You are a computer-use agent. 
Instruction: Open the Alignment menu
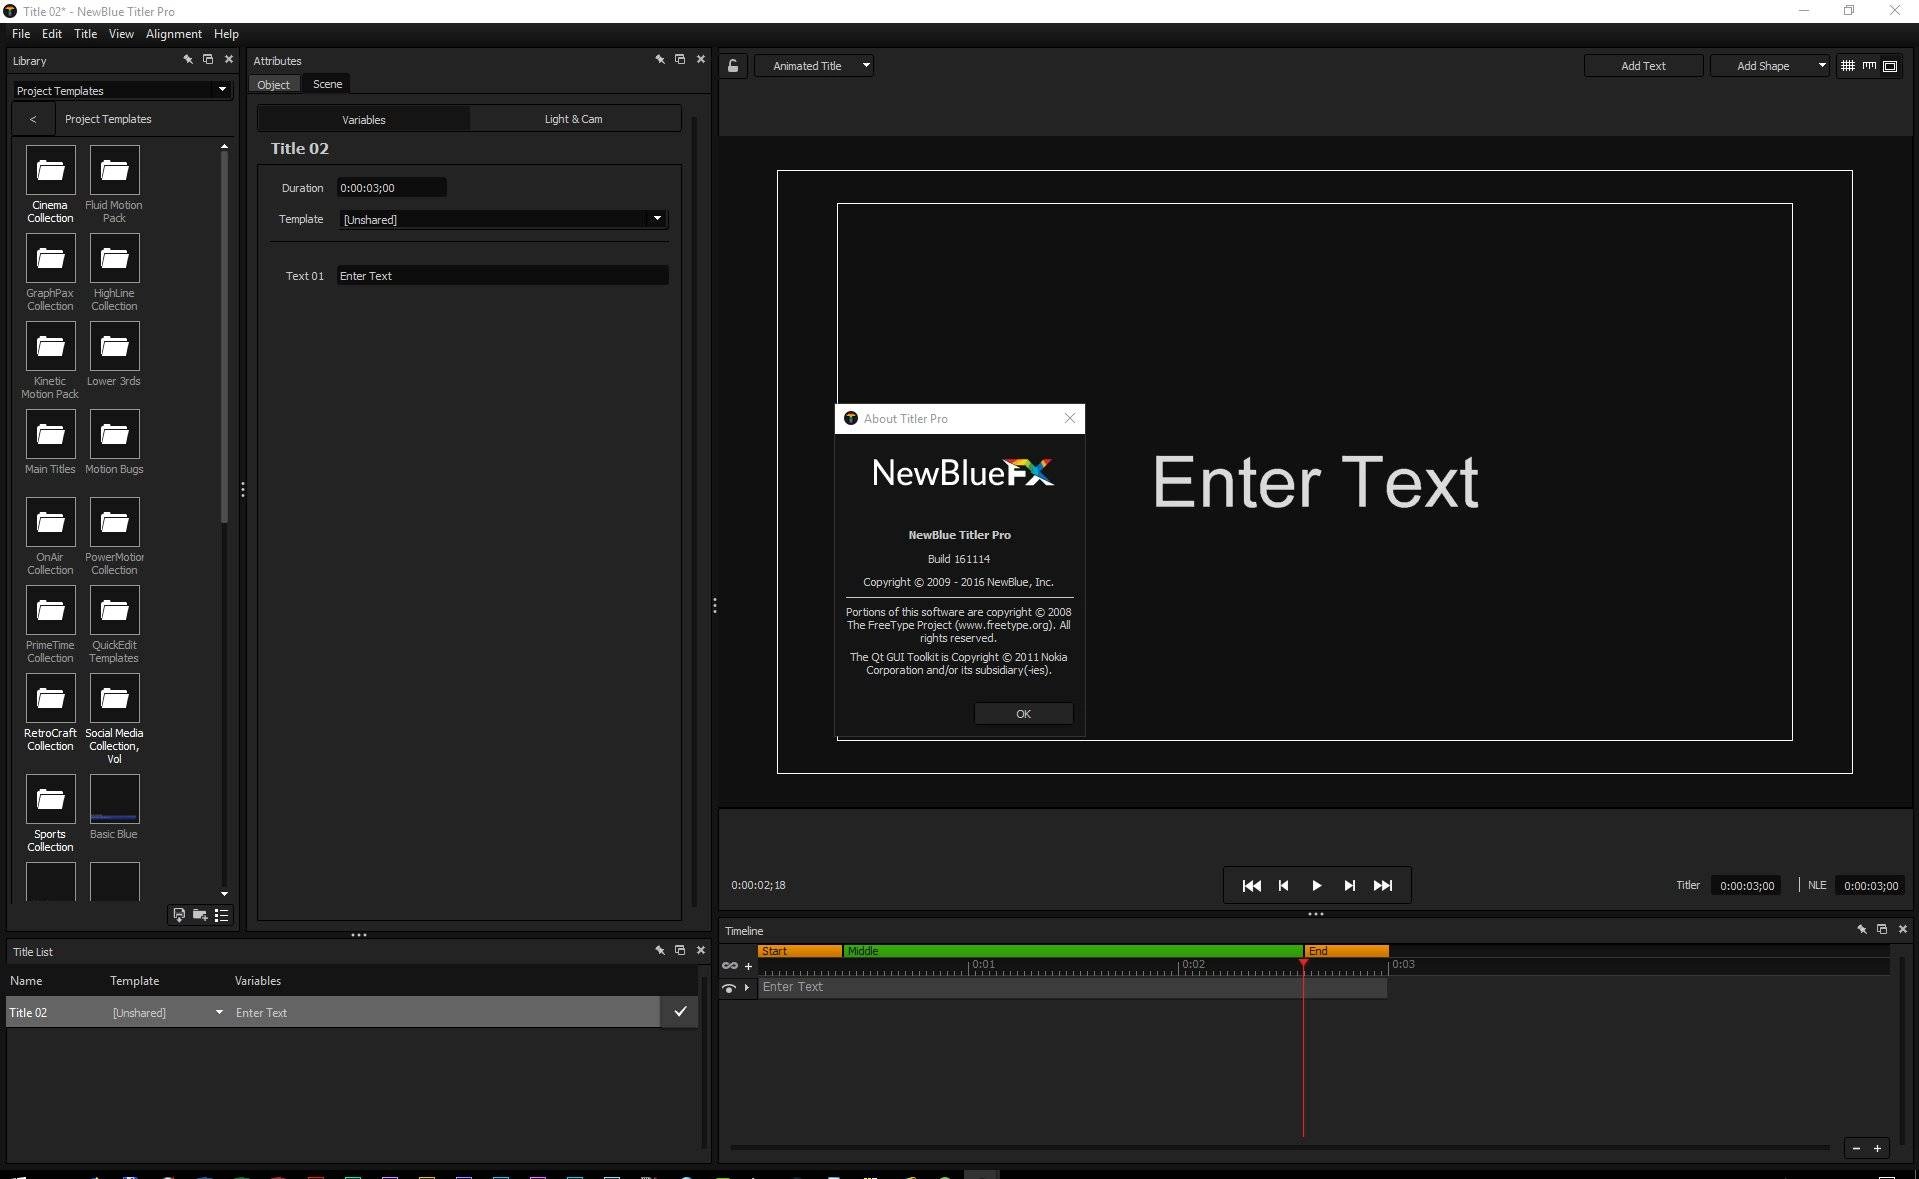(x=174, y=34)
